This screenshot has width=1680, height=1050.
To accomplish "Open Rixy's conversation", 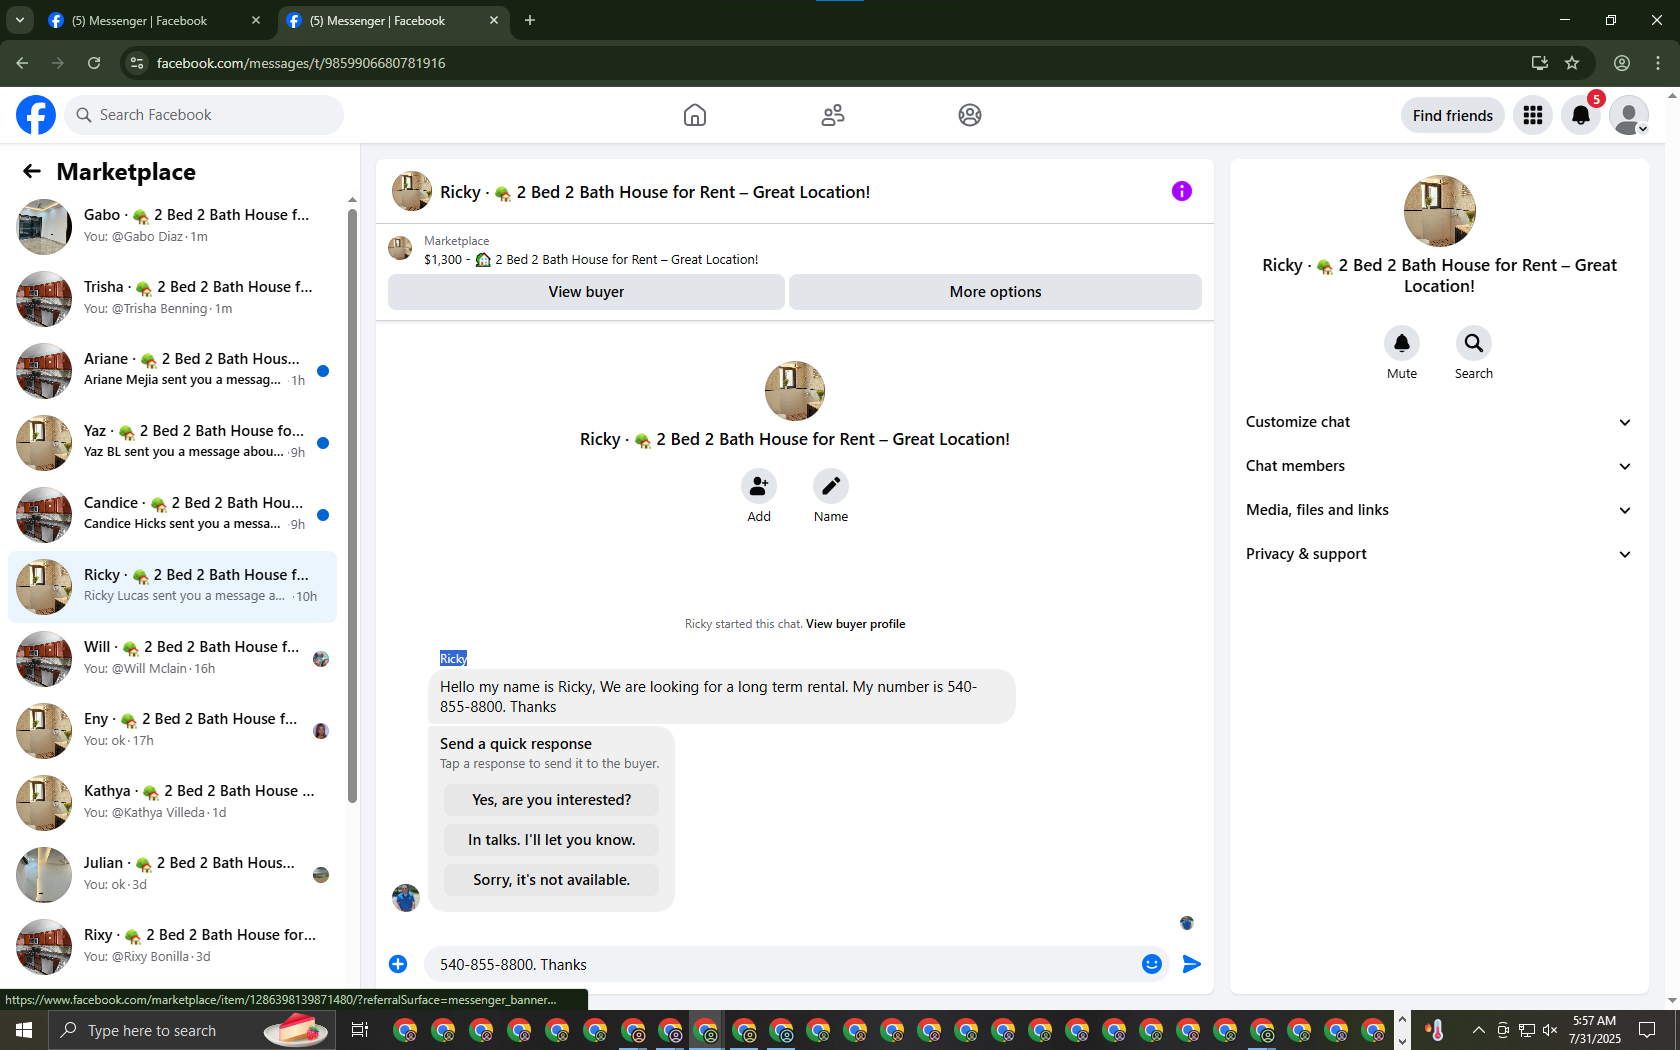I will (172, 946).
